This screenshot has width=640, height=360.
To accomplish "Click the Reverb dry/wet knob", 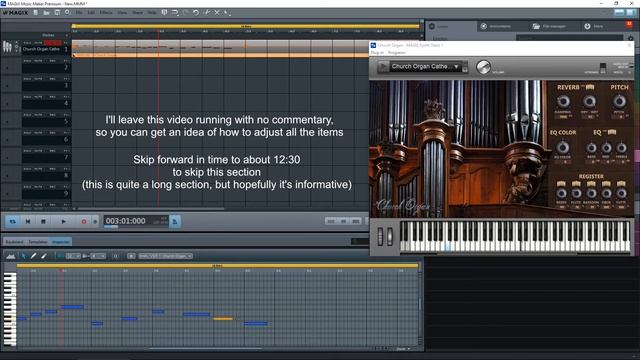I will 589,101.
